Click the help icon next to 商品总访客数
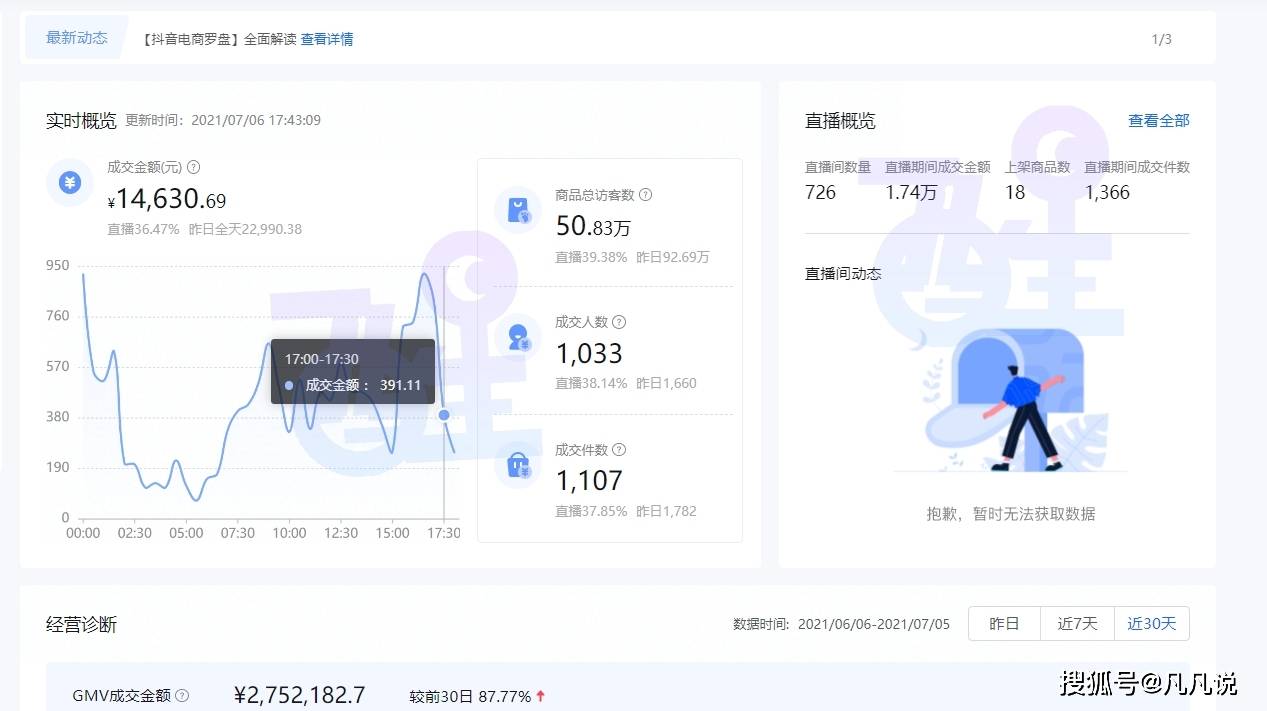Viewport: 1267px width, 711px height. point(646,195)
